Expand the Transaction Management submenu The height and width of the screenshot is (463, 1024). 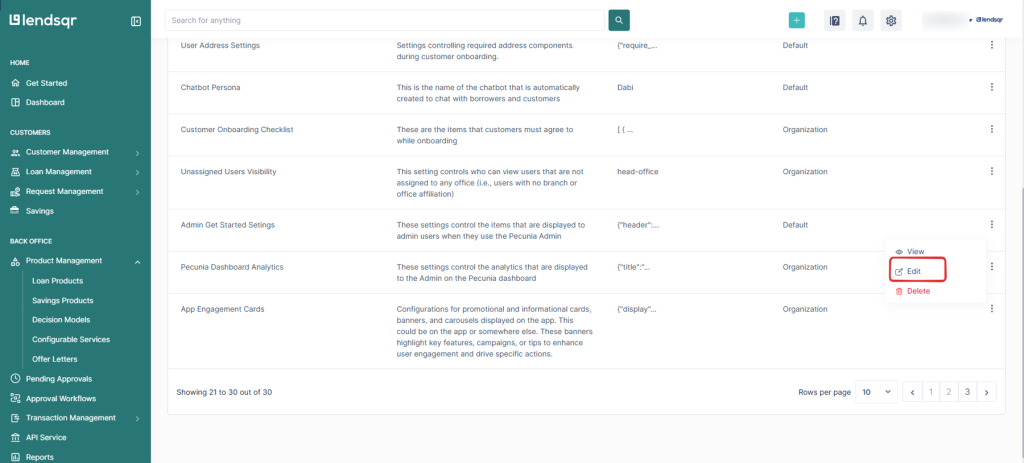tap(137, 418)
